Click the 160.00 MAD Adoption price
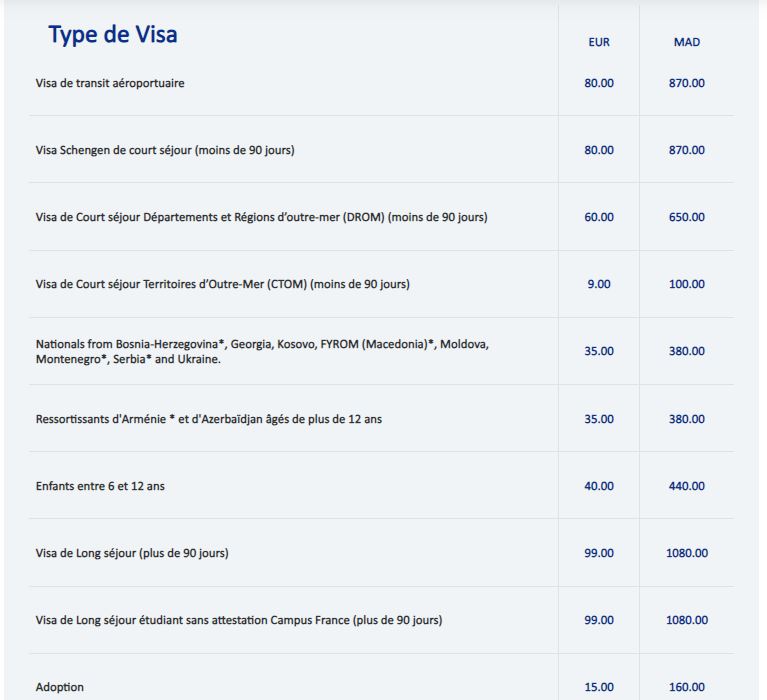The width and height of the screenshot is (767, 700). pyautogui.click(x=687, y=687)
